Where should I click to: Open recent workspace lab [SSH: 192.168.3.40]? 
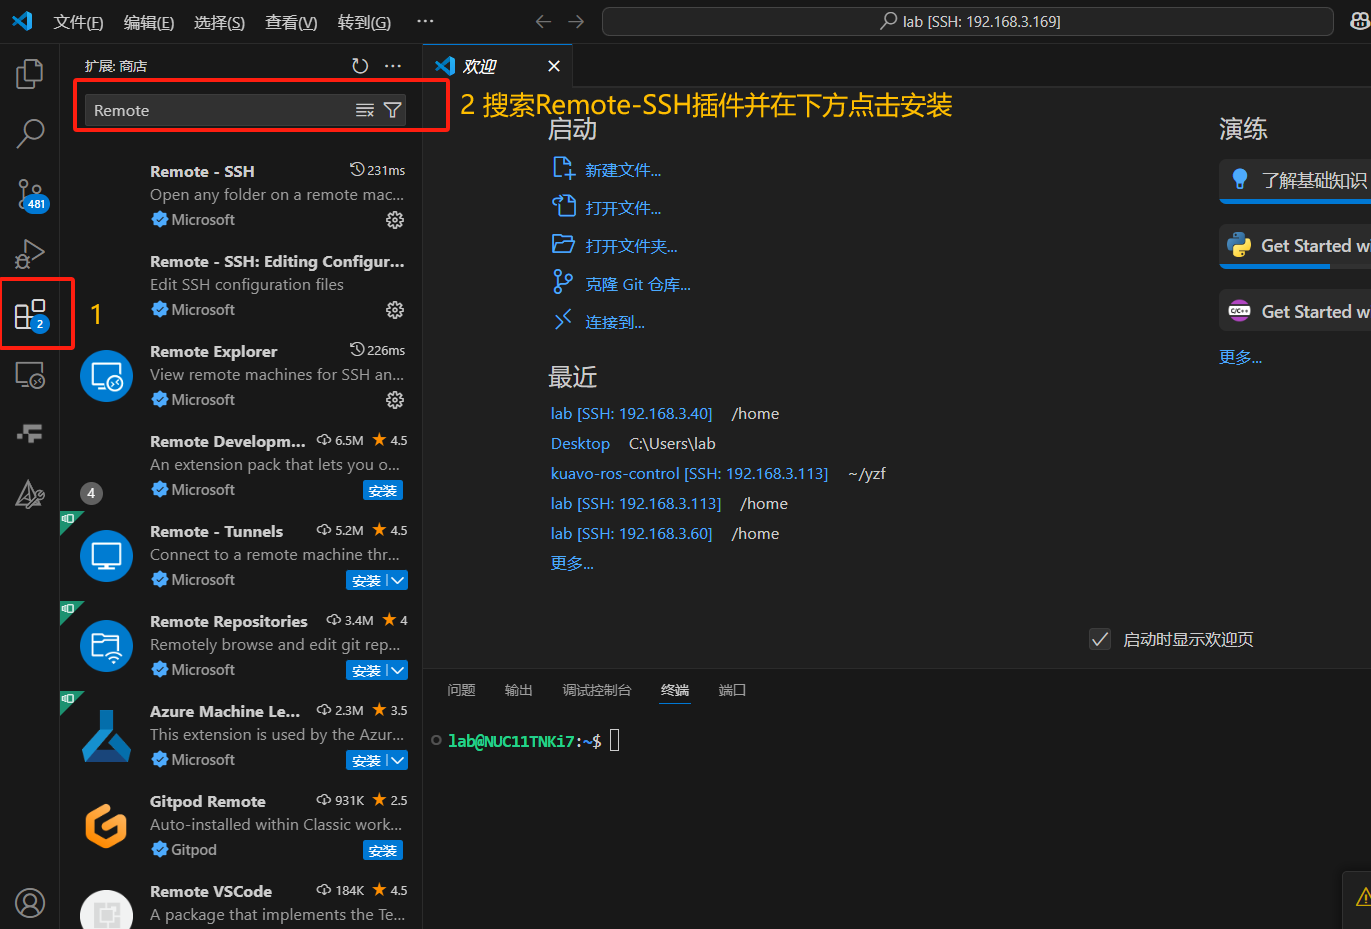point(631,413)
